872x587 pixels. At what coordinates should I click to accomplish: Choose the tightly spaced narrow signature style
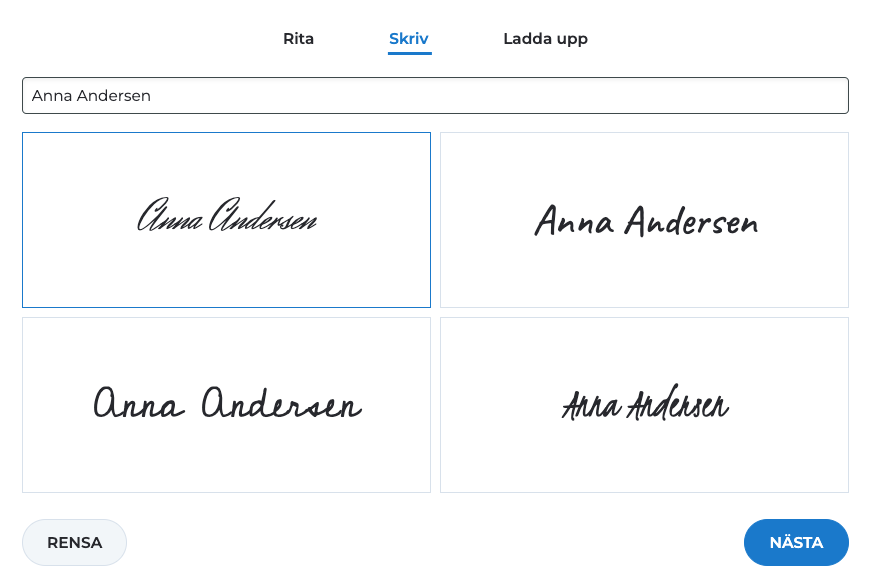[644, 405]
